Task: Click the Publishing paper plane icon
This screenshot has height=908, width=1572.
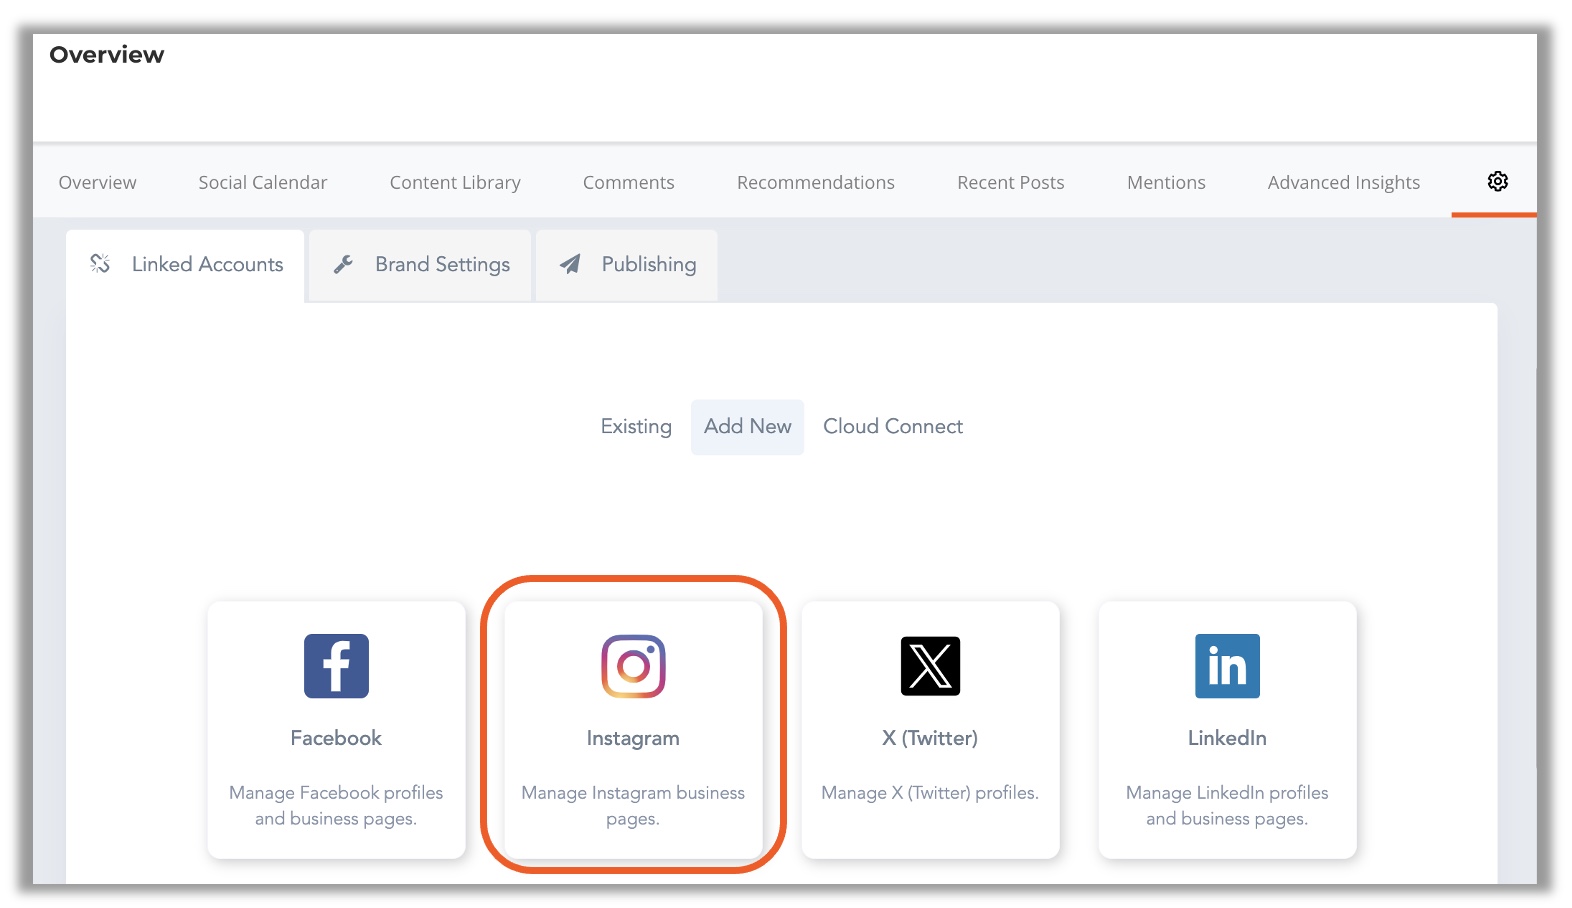Action: pyautogui.click(x=570, y=264)
